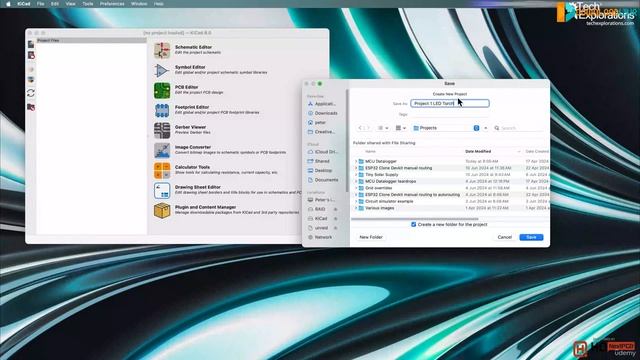Click the Tags field

[x=450, y=115]
